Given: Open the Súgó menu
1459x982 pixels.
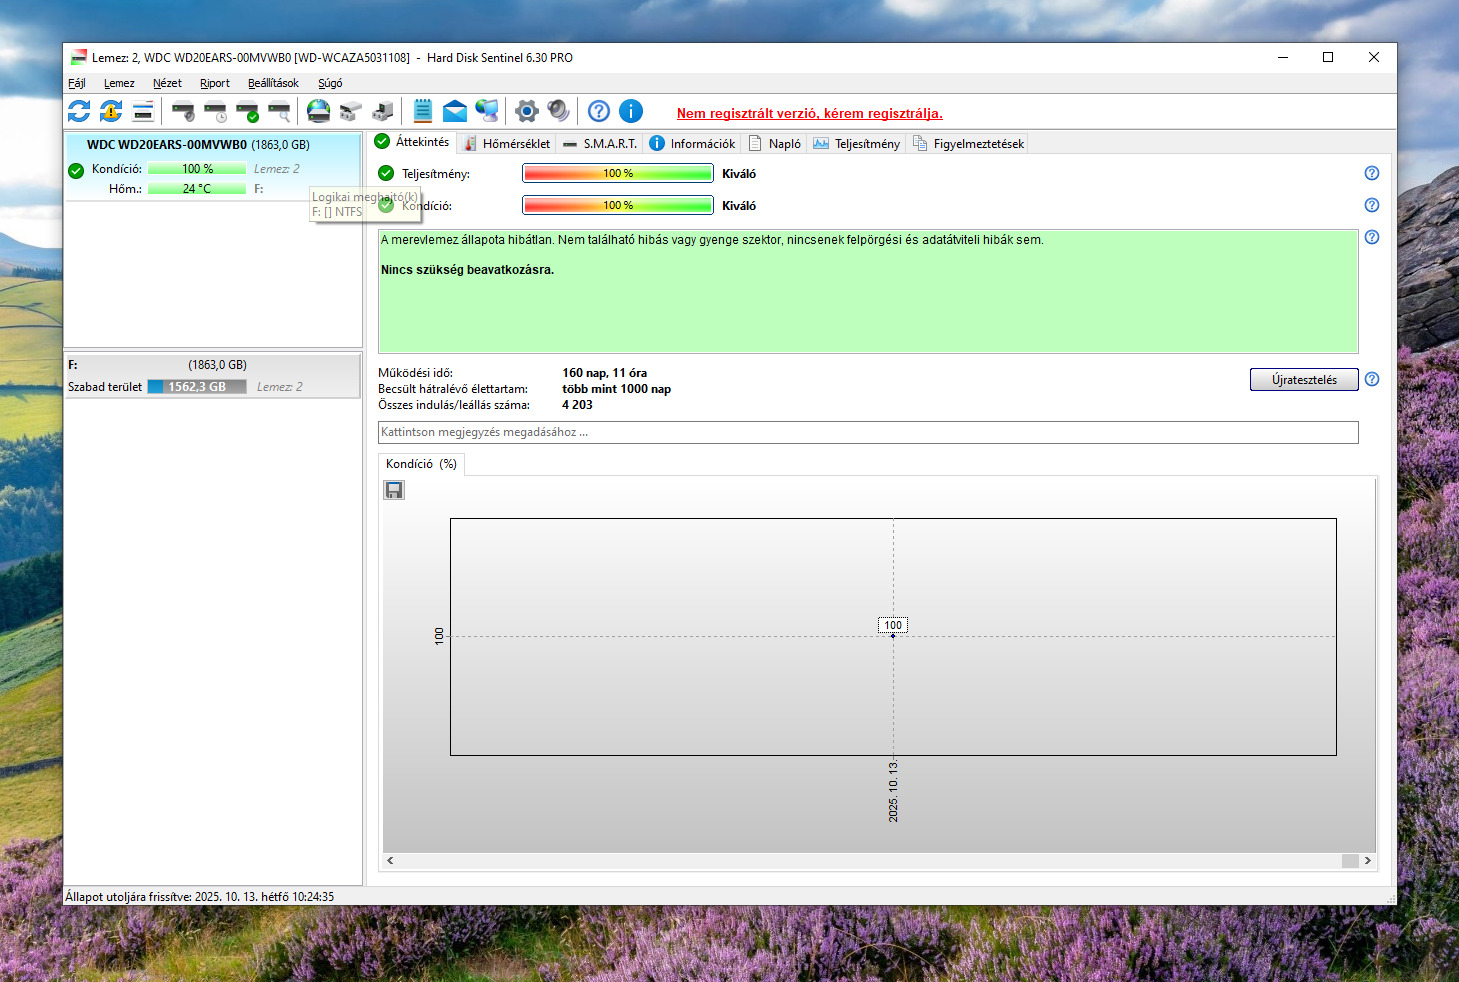Looking at the screenshot, I should (x=330, y=83).
